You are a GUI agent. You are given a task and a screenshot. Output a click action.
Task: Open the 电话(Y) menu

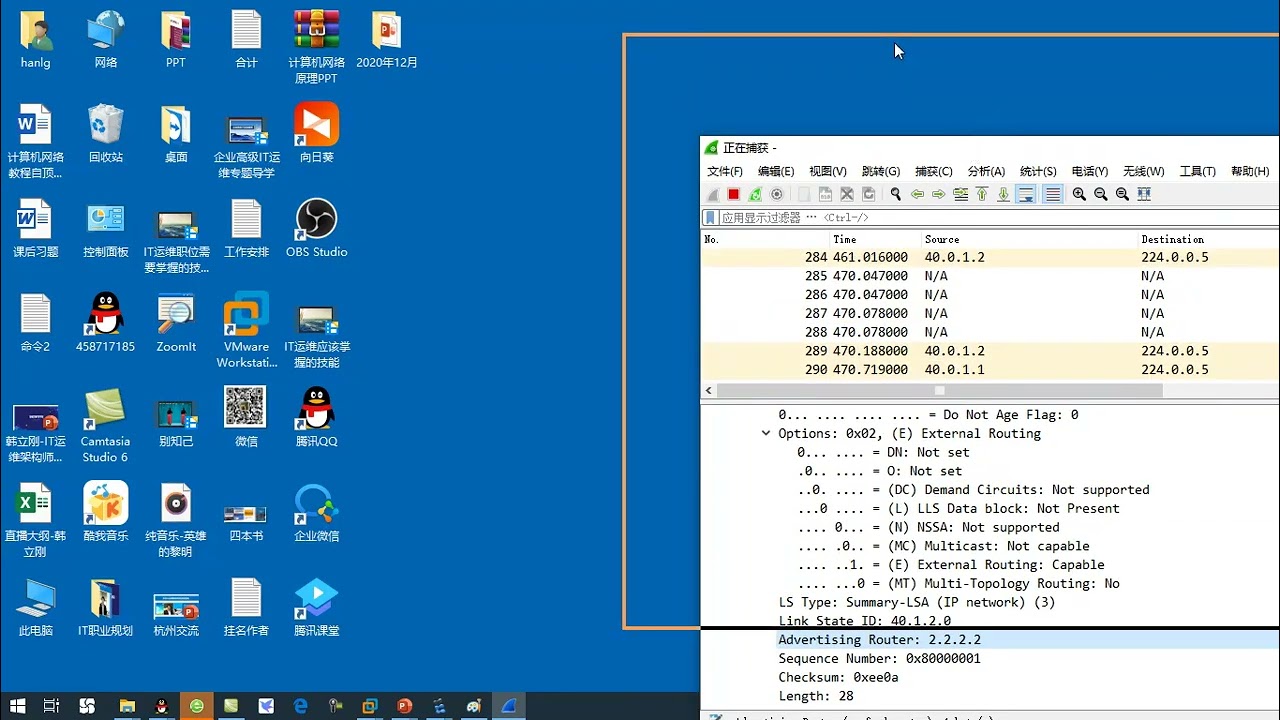click(1090, 171)
